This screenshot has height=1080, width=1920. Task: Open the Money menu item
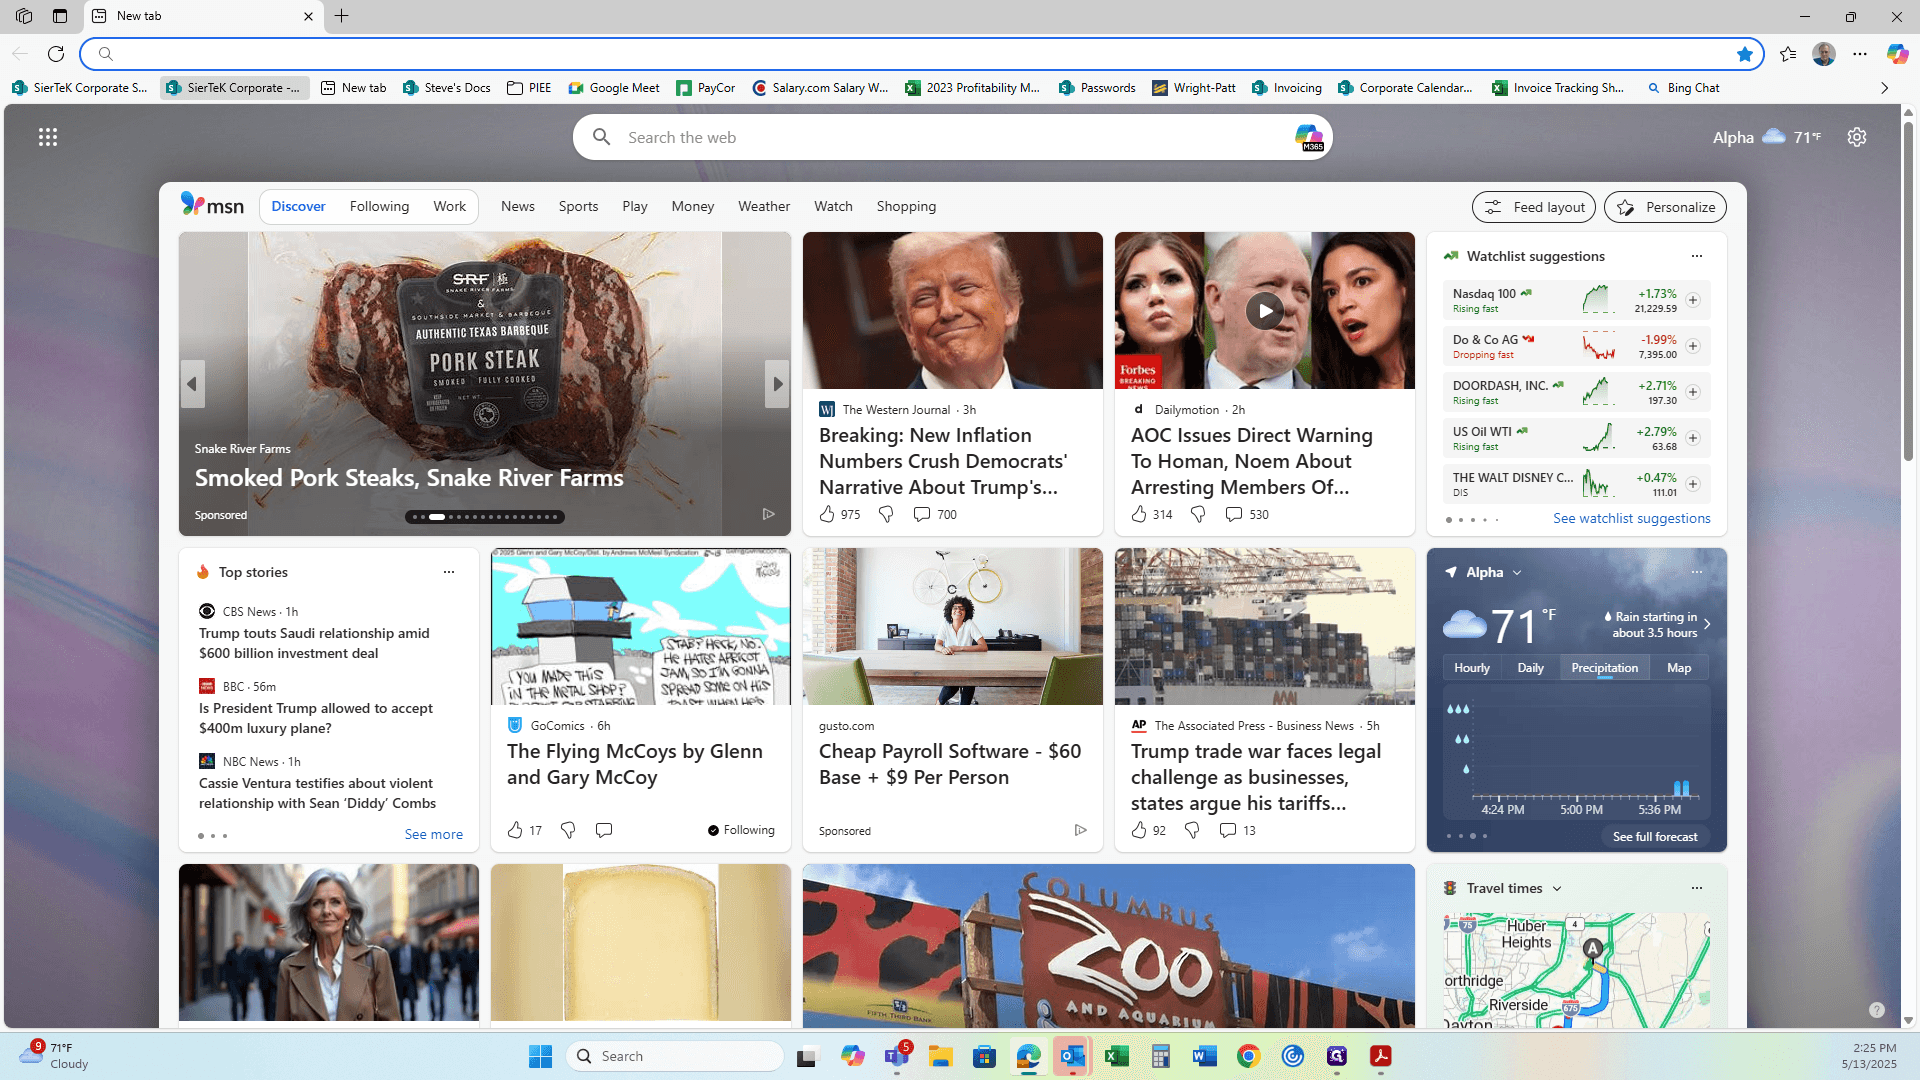click(x=692, y=206)
